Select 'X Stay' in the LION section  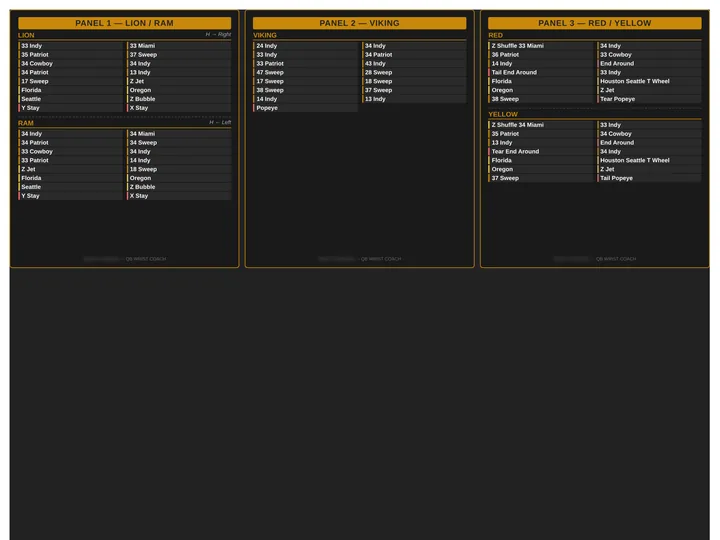(x=179, y=107)
